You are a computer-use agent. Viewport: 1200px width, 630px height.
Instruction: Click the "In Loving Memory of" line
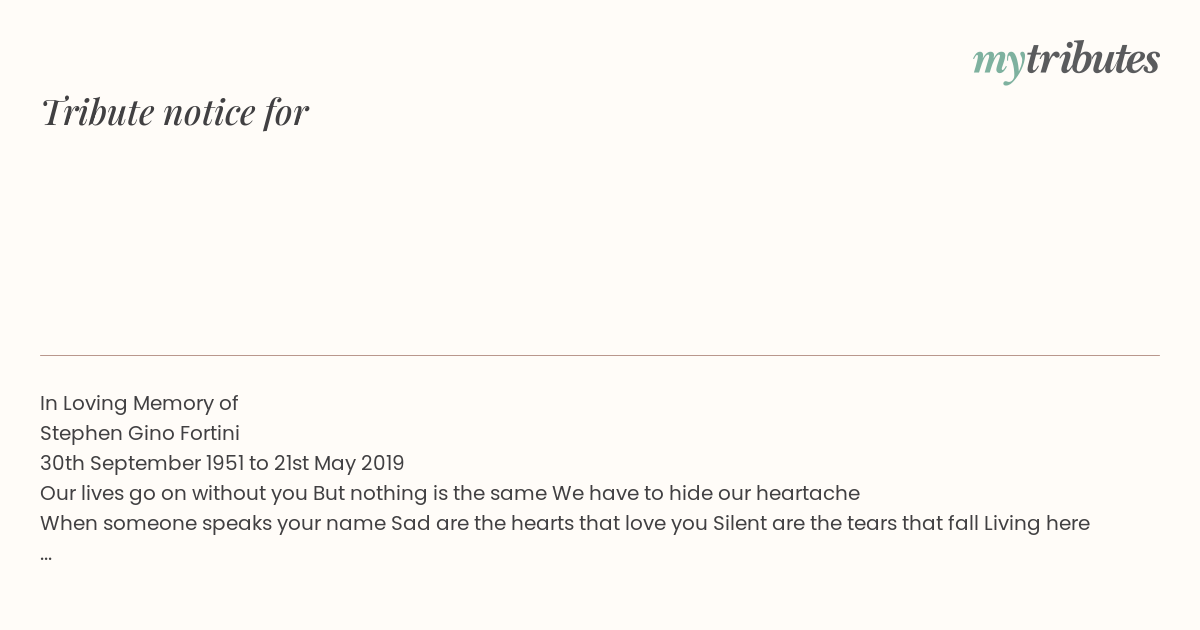pos(139,403)
